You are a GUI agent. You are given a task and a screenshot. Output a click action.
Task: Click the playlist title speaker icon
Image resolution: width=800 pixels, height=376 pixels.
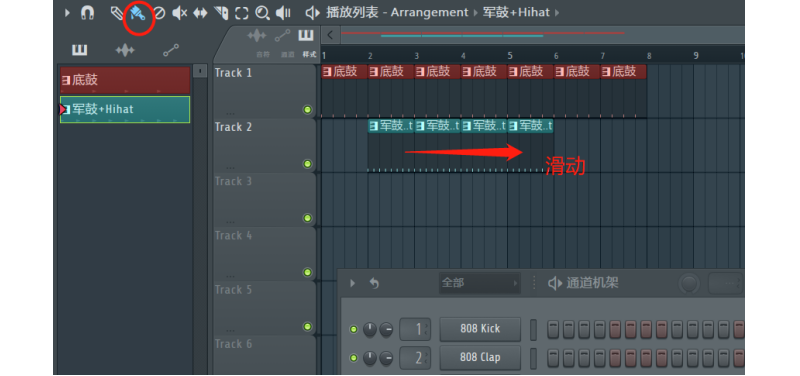[312, 13]
